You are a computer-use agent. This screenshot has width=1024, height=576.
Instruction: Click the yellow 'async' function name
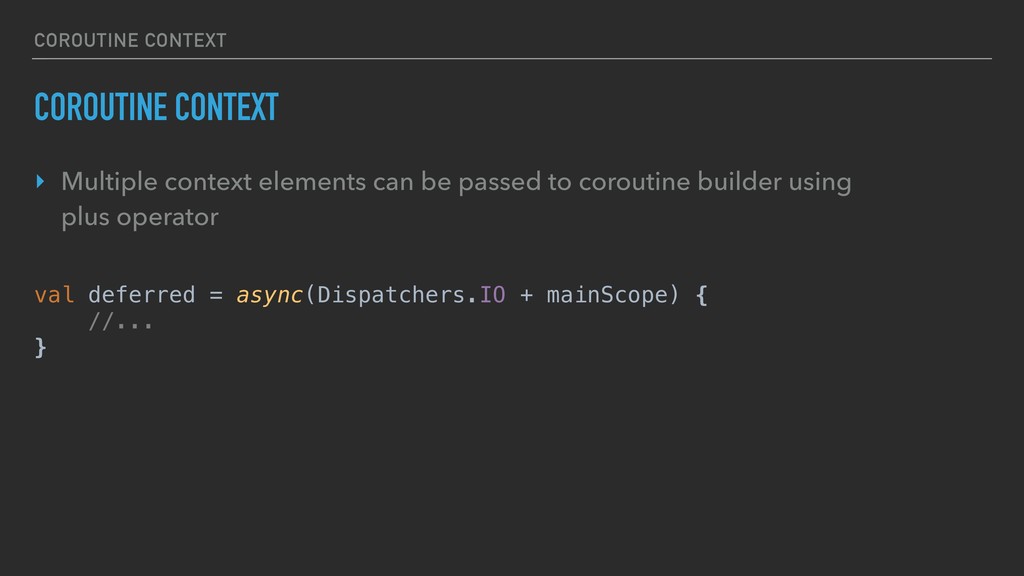tap(269, 295)
